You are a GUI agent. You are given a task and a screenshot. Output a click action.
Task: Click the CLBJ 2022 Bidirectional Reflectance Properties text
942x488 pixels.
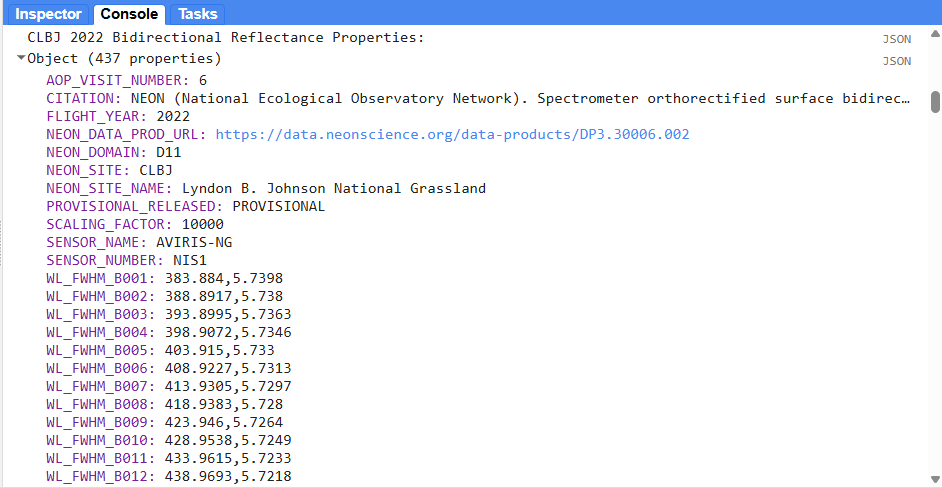tap(226, 37)
